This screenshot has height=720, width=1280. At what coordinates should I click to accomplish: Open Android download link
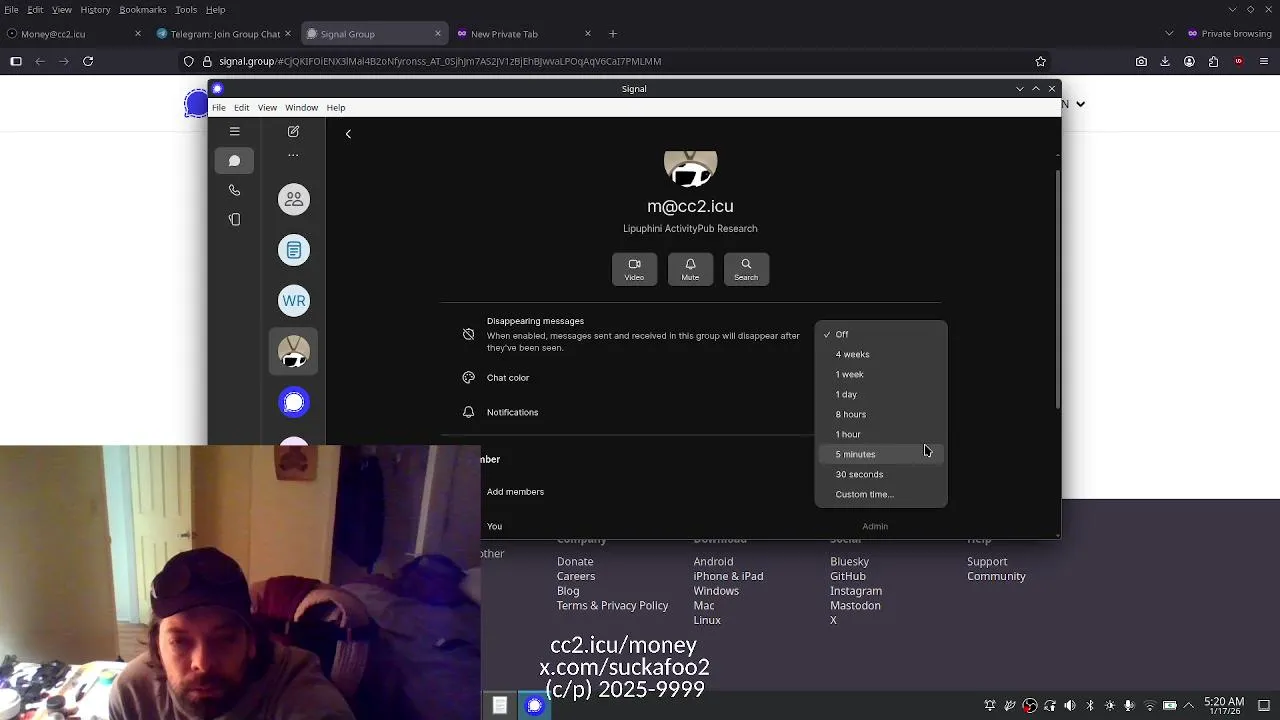tap(713, 562)
